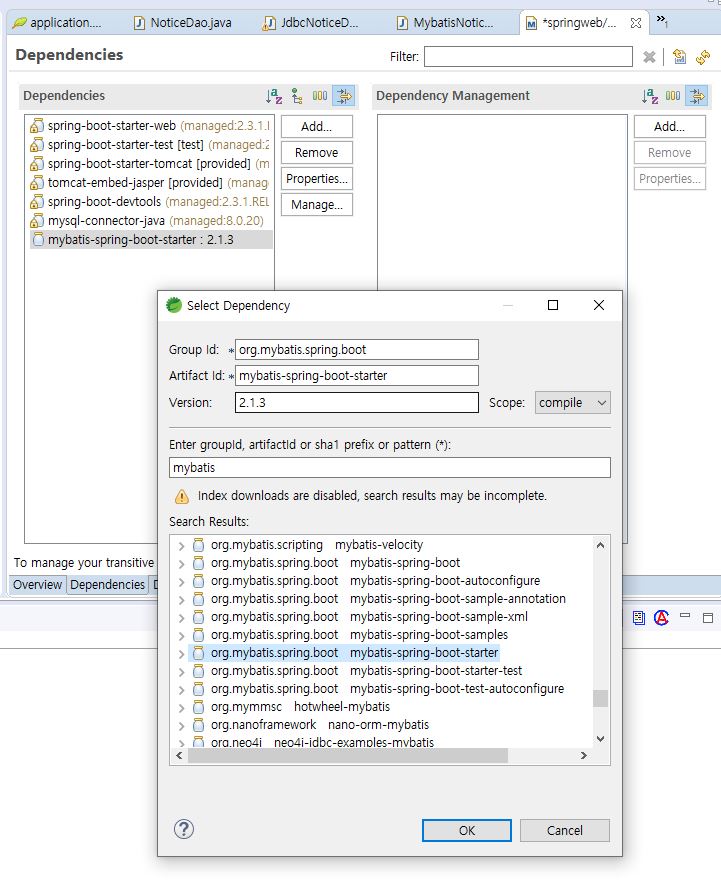Click the help question mark icon in dialog
721x895 pixels.
click(184, 829)
